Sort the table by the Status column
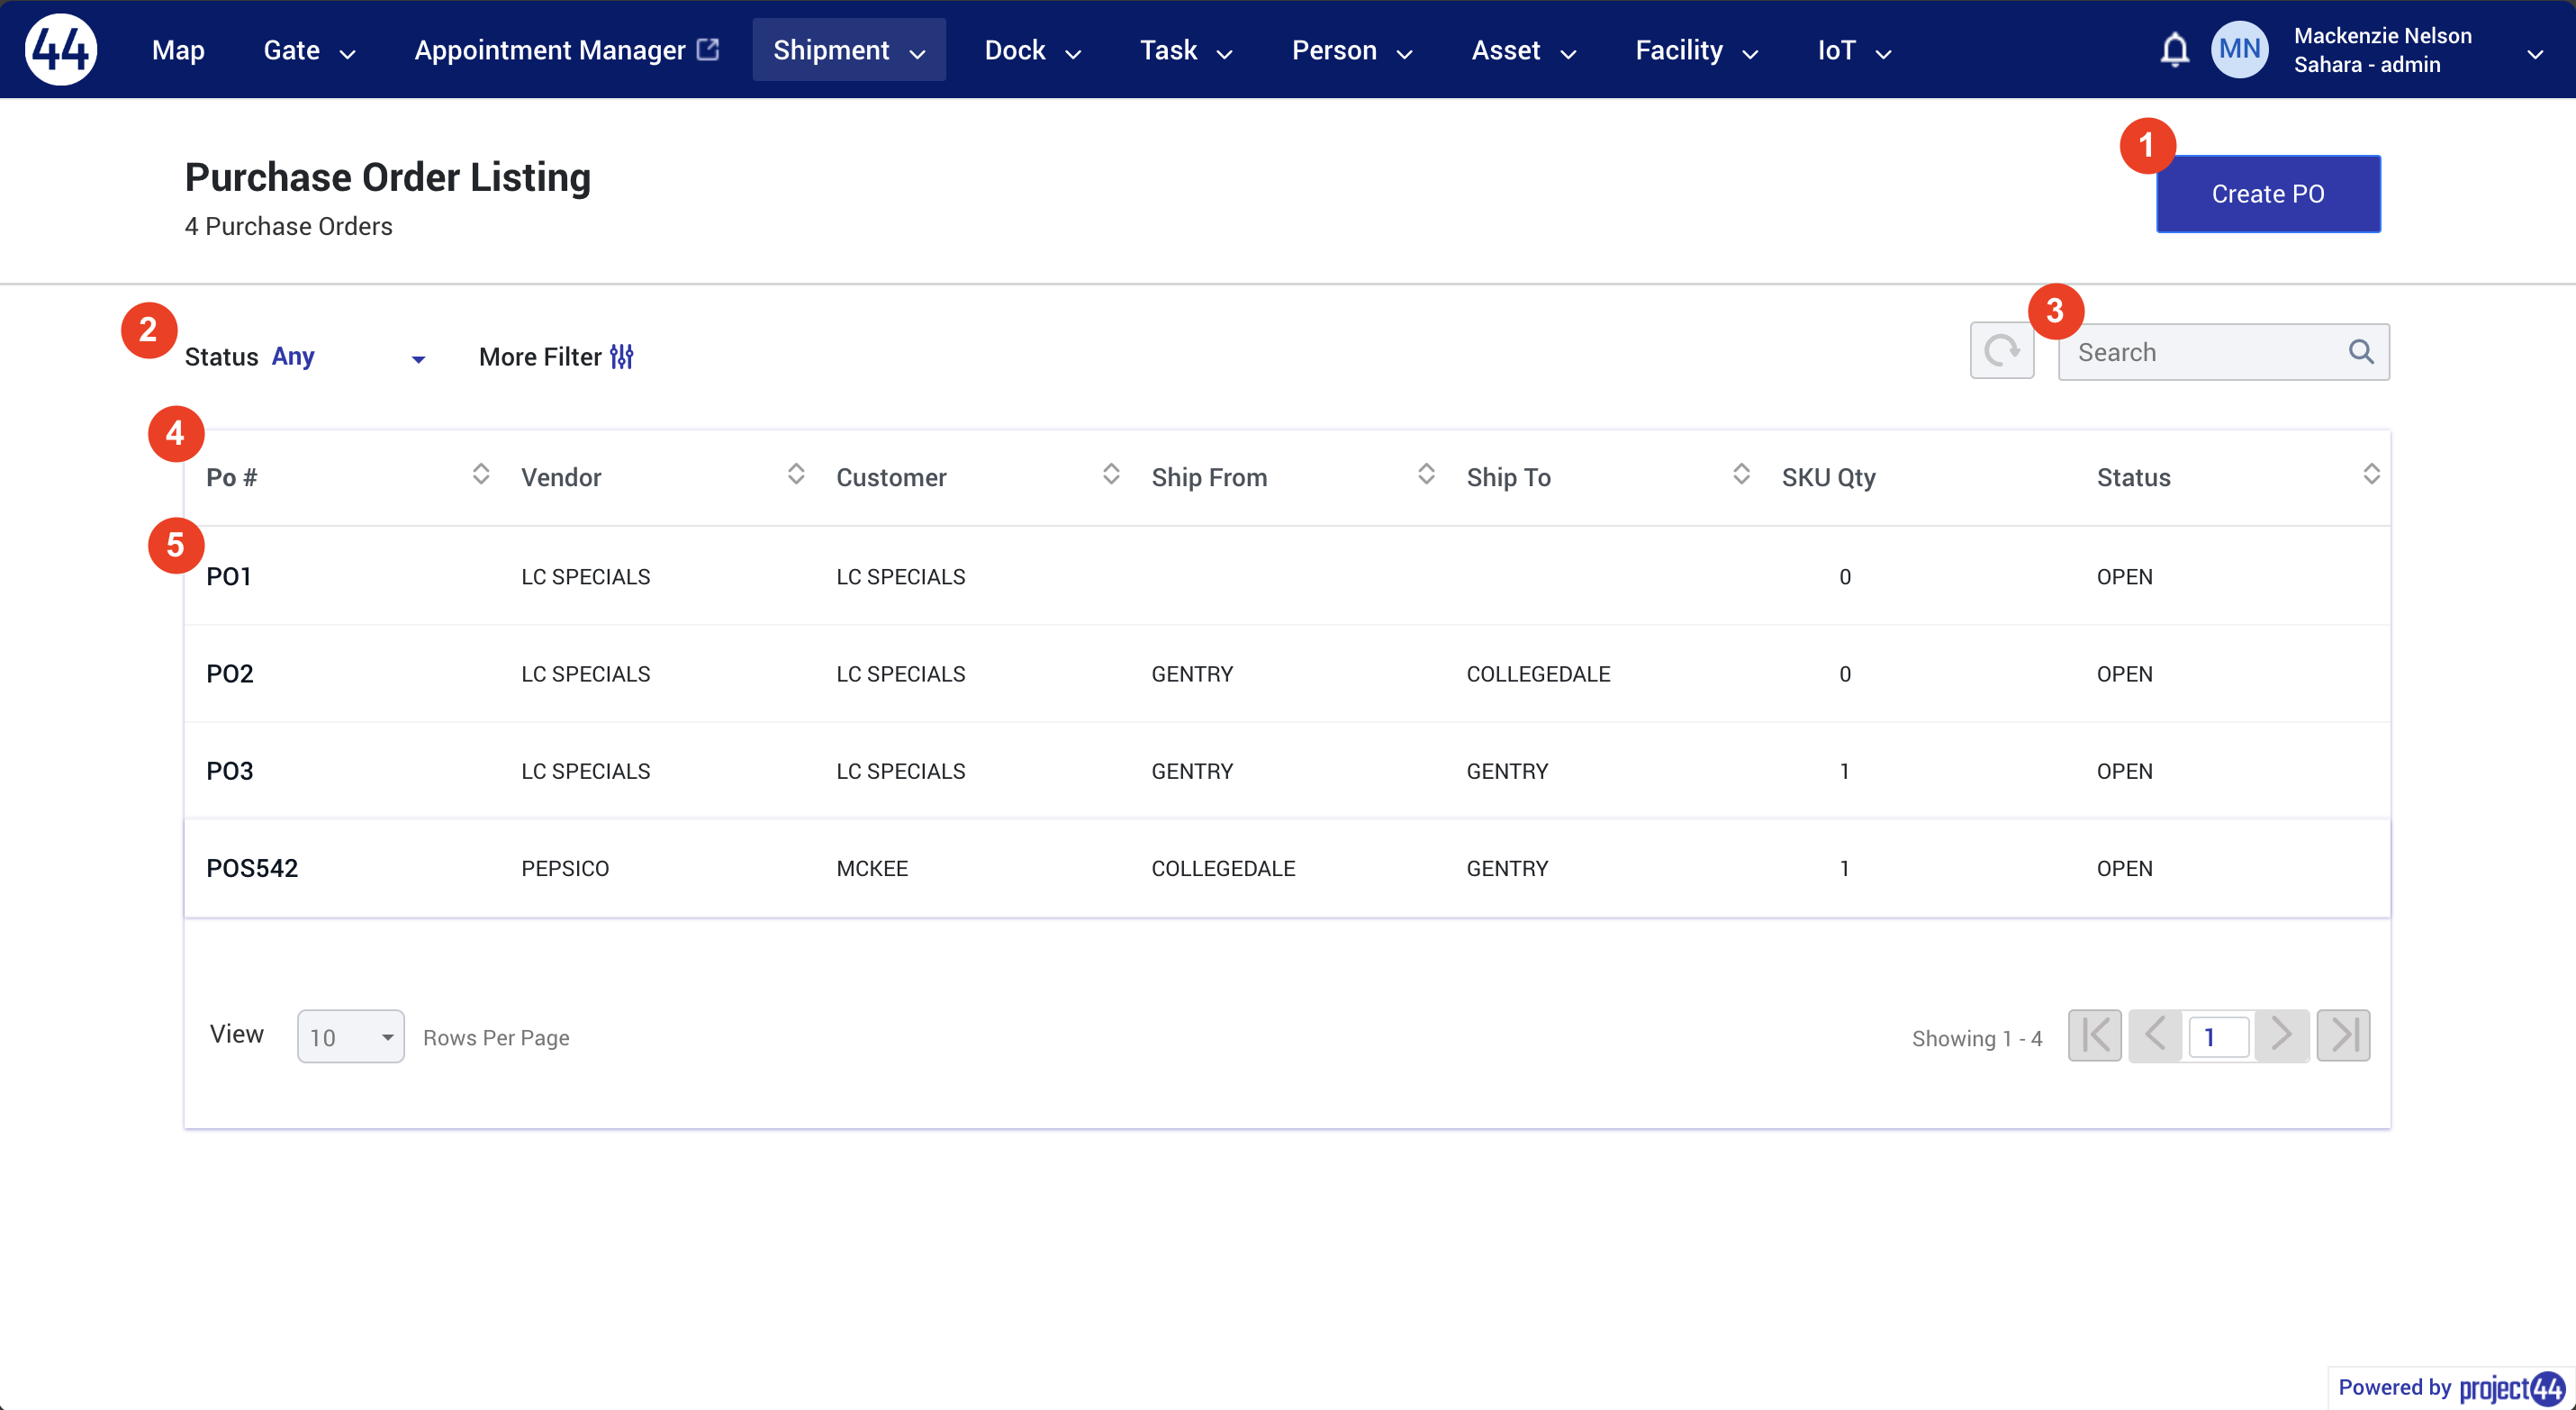Screen dimensions: 2576x1410 2372,475
